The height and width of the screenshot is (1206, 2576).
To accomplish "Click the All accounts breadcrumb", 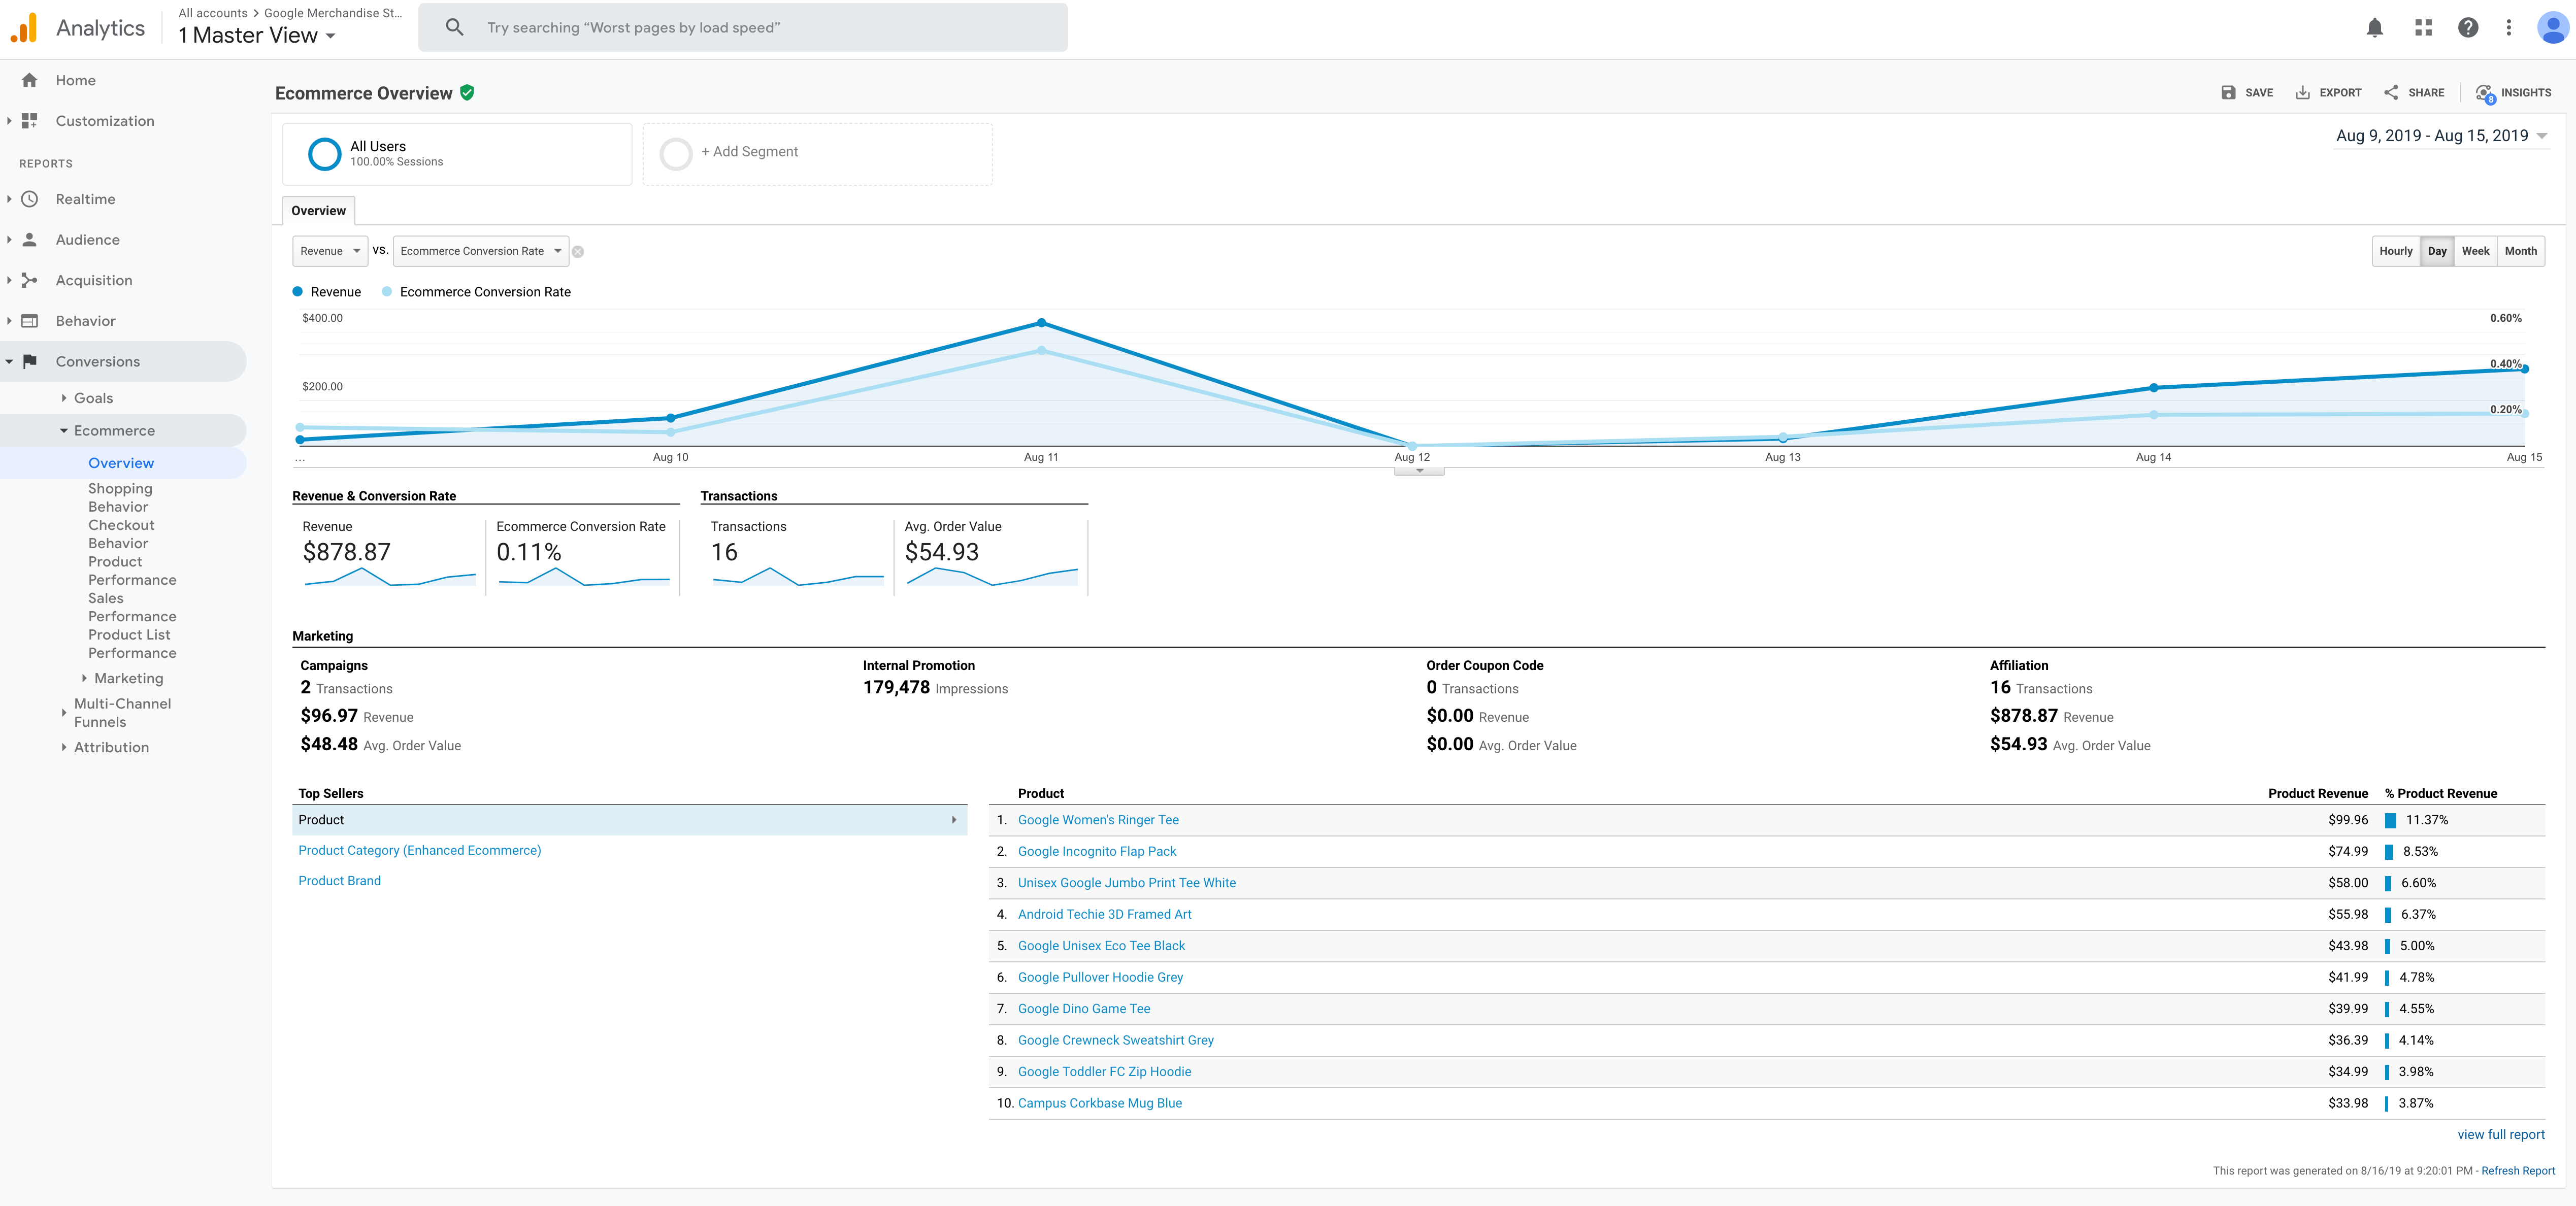I will 213,13.
